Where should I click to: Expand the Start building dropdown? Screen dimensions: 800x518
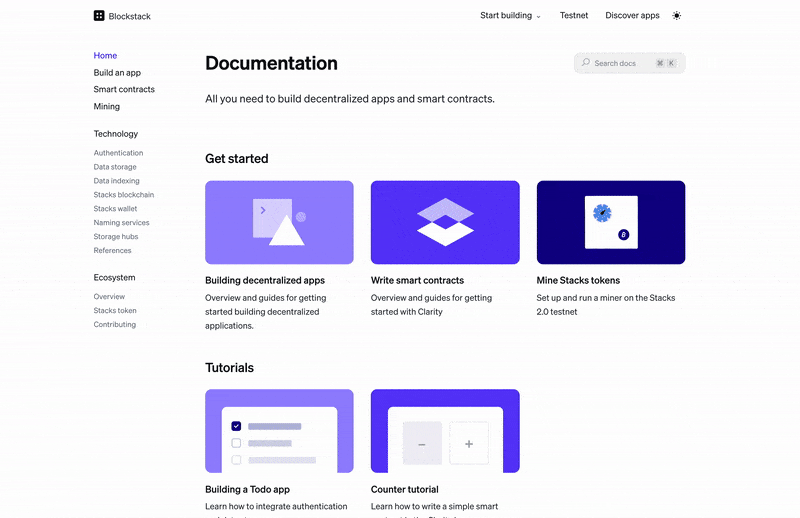pyautogui.click(x=510, y=16)
